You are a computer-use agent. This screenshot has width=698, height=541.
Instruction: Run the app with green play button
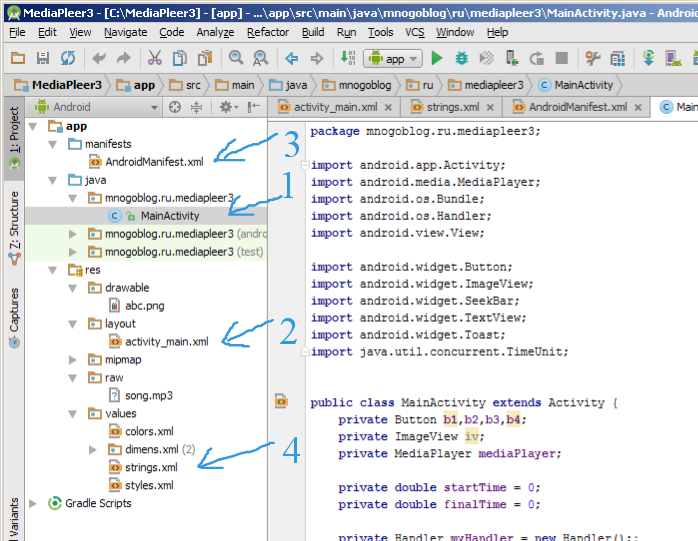(437, 59)
